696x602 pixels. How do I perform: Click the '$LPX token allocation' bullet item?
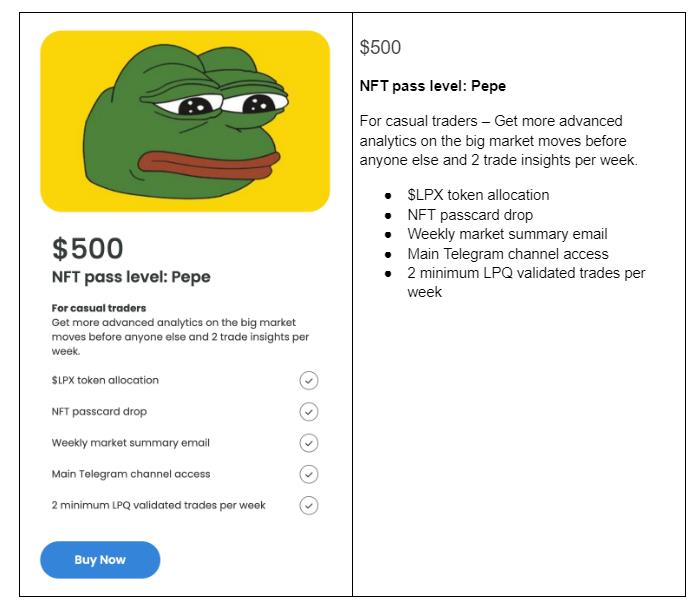[478, 195]
